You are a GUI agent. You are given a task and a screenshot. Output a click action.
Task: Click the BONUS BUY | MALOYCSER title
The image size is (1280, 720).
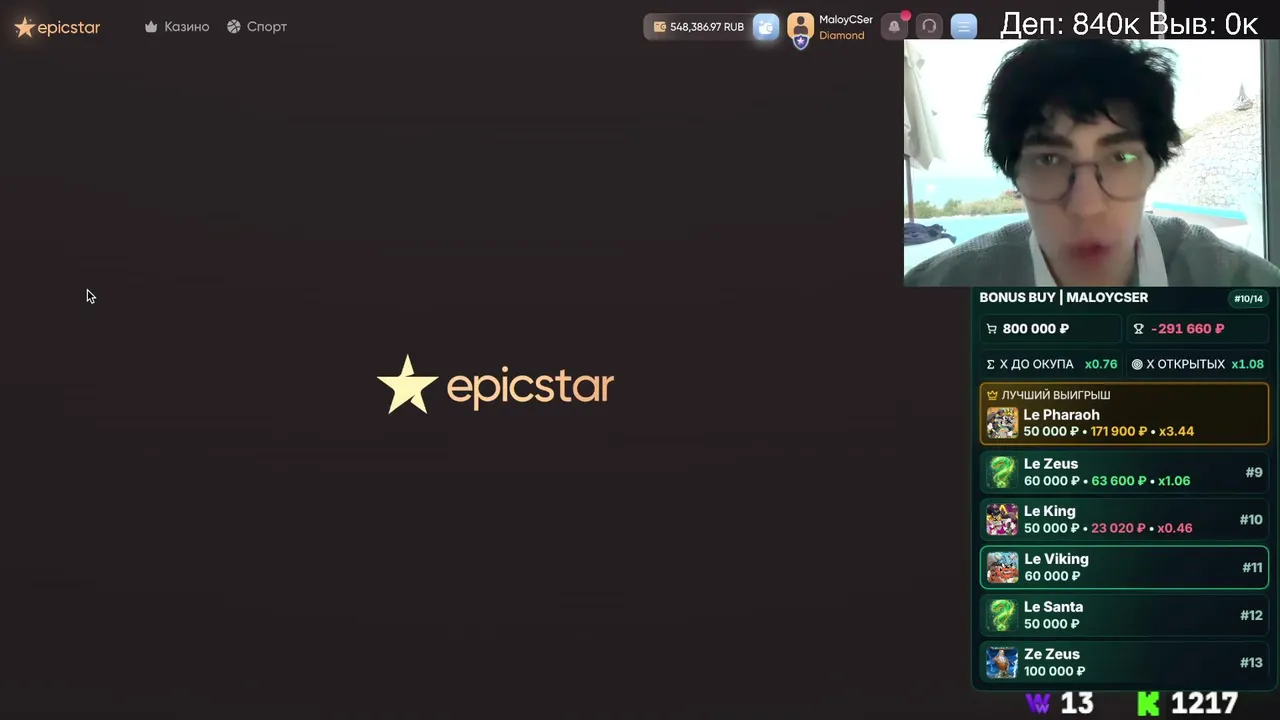pyautogui.click(x=1063, y=297)
